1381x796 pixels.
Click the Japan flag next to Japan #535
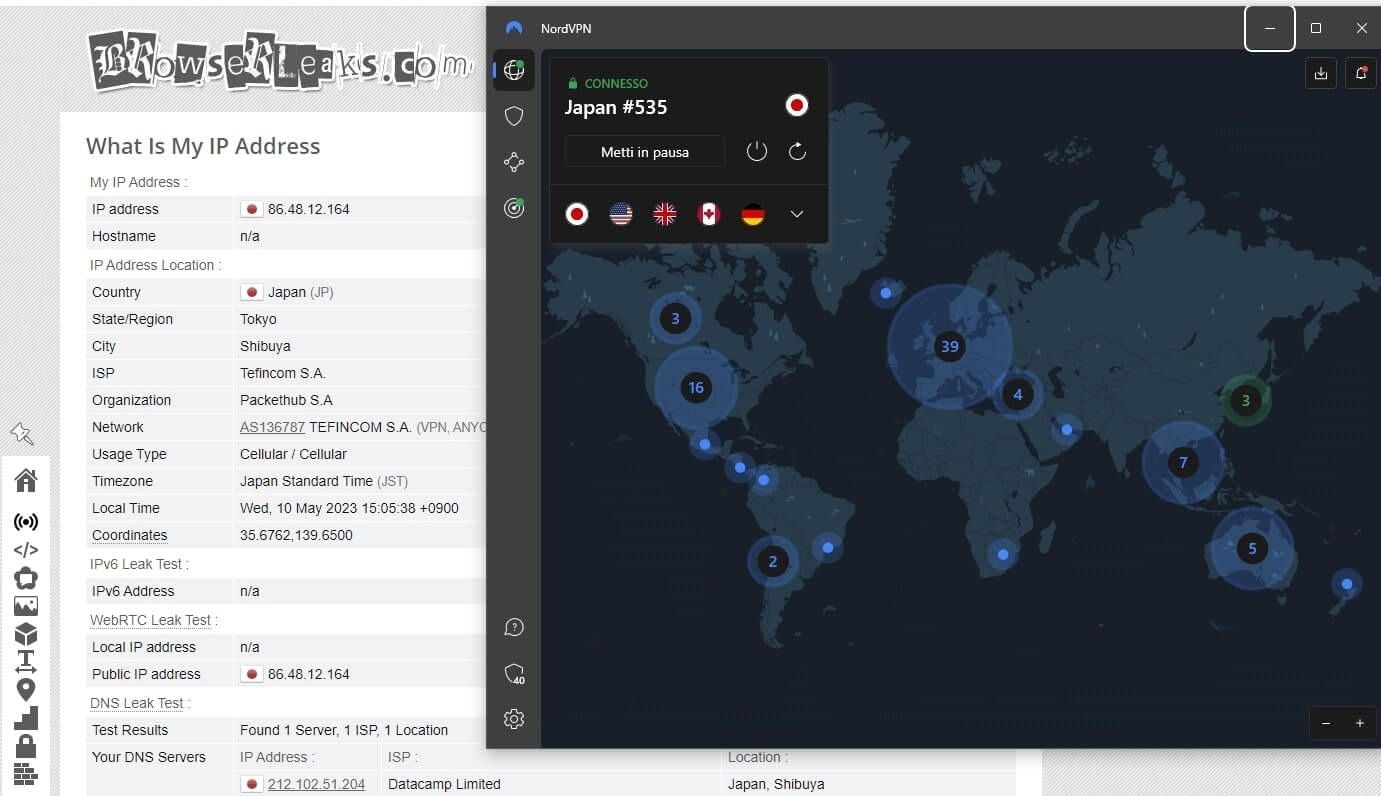click(x=797, y=105)
